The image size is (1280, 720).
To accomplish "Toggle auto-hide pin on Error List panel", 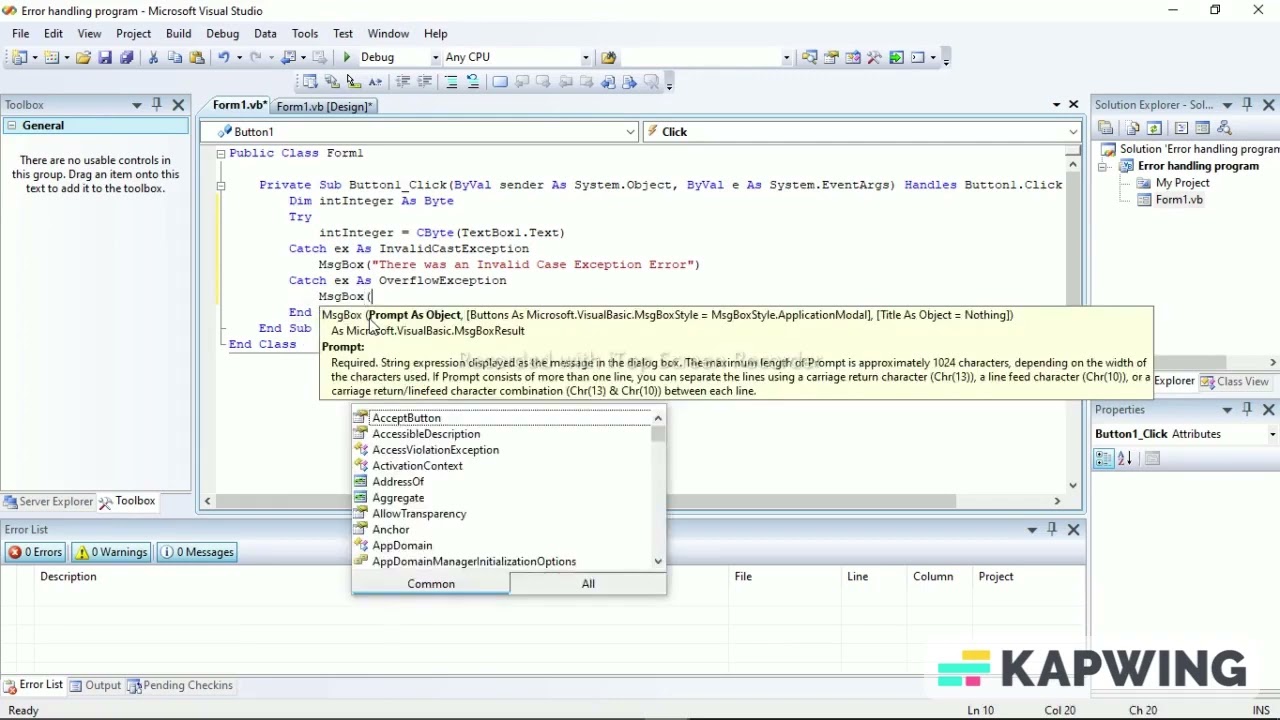I will click(x=1052, y=529).
